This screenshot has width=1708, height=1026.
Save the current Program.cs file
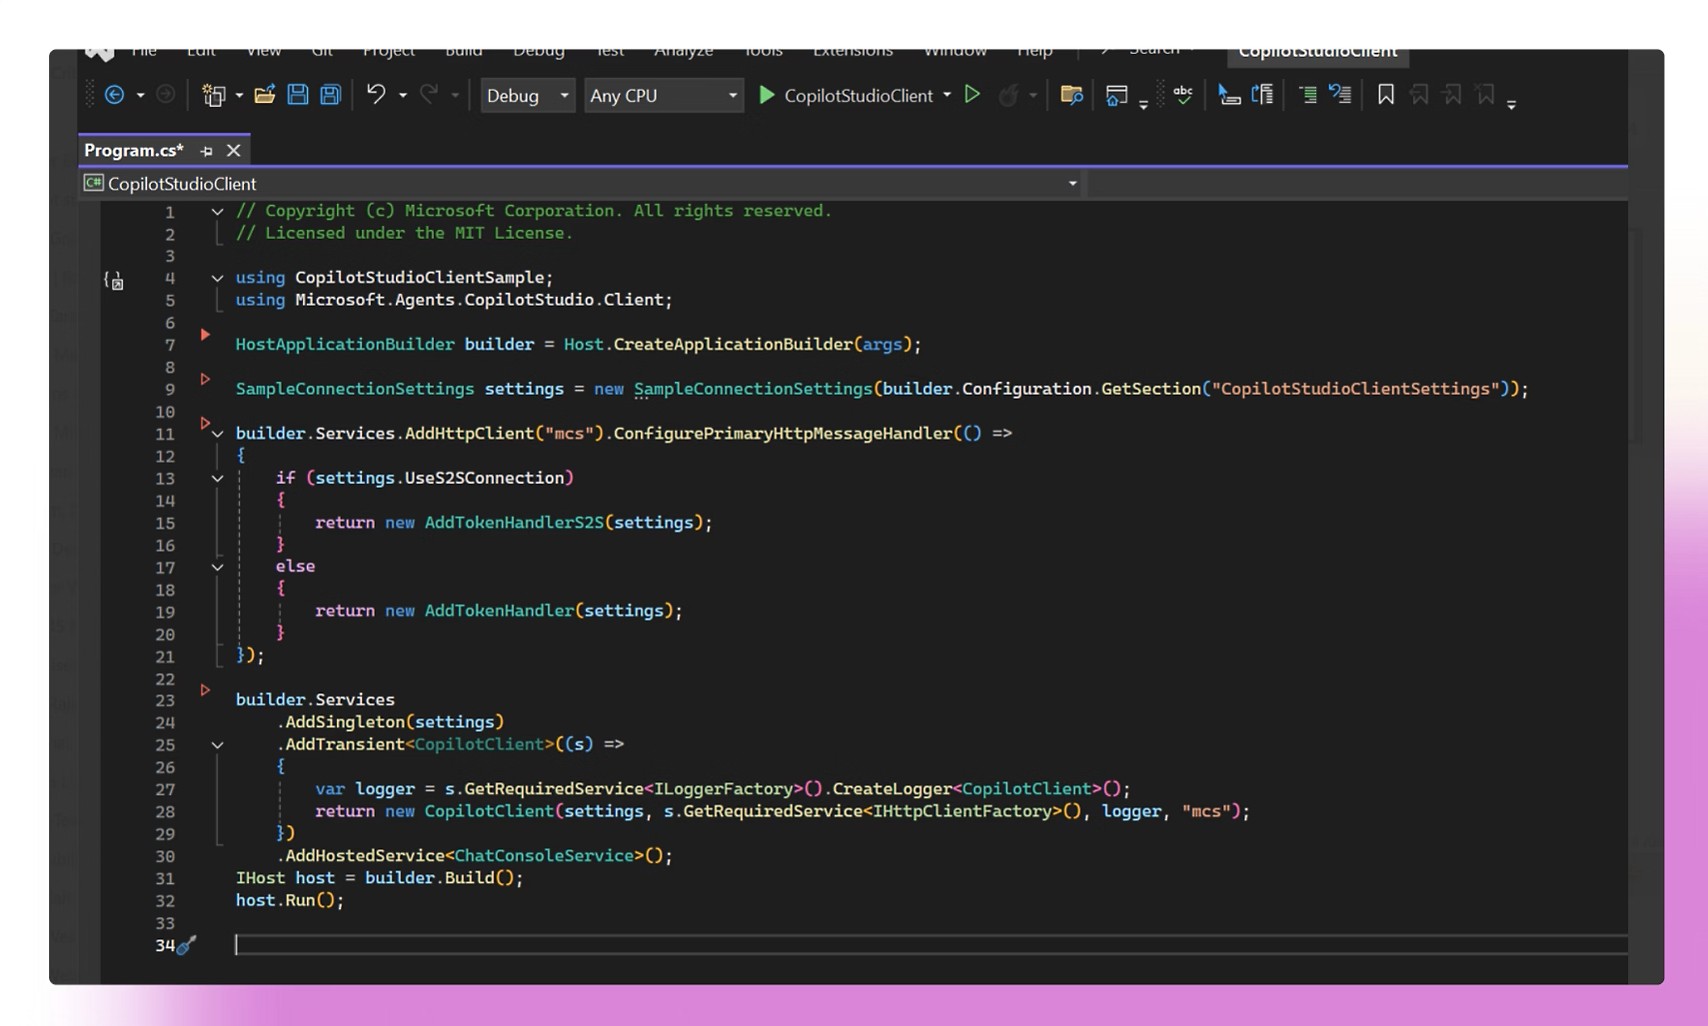tap(298, 94)
